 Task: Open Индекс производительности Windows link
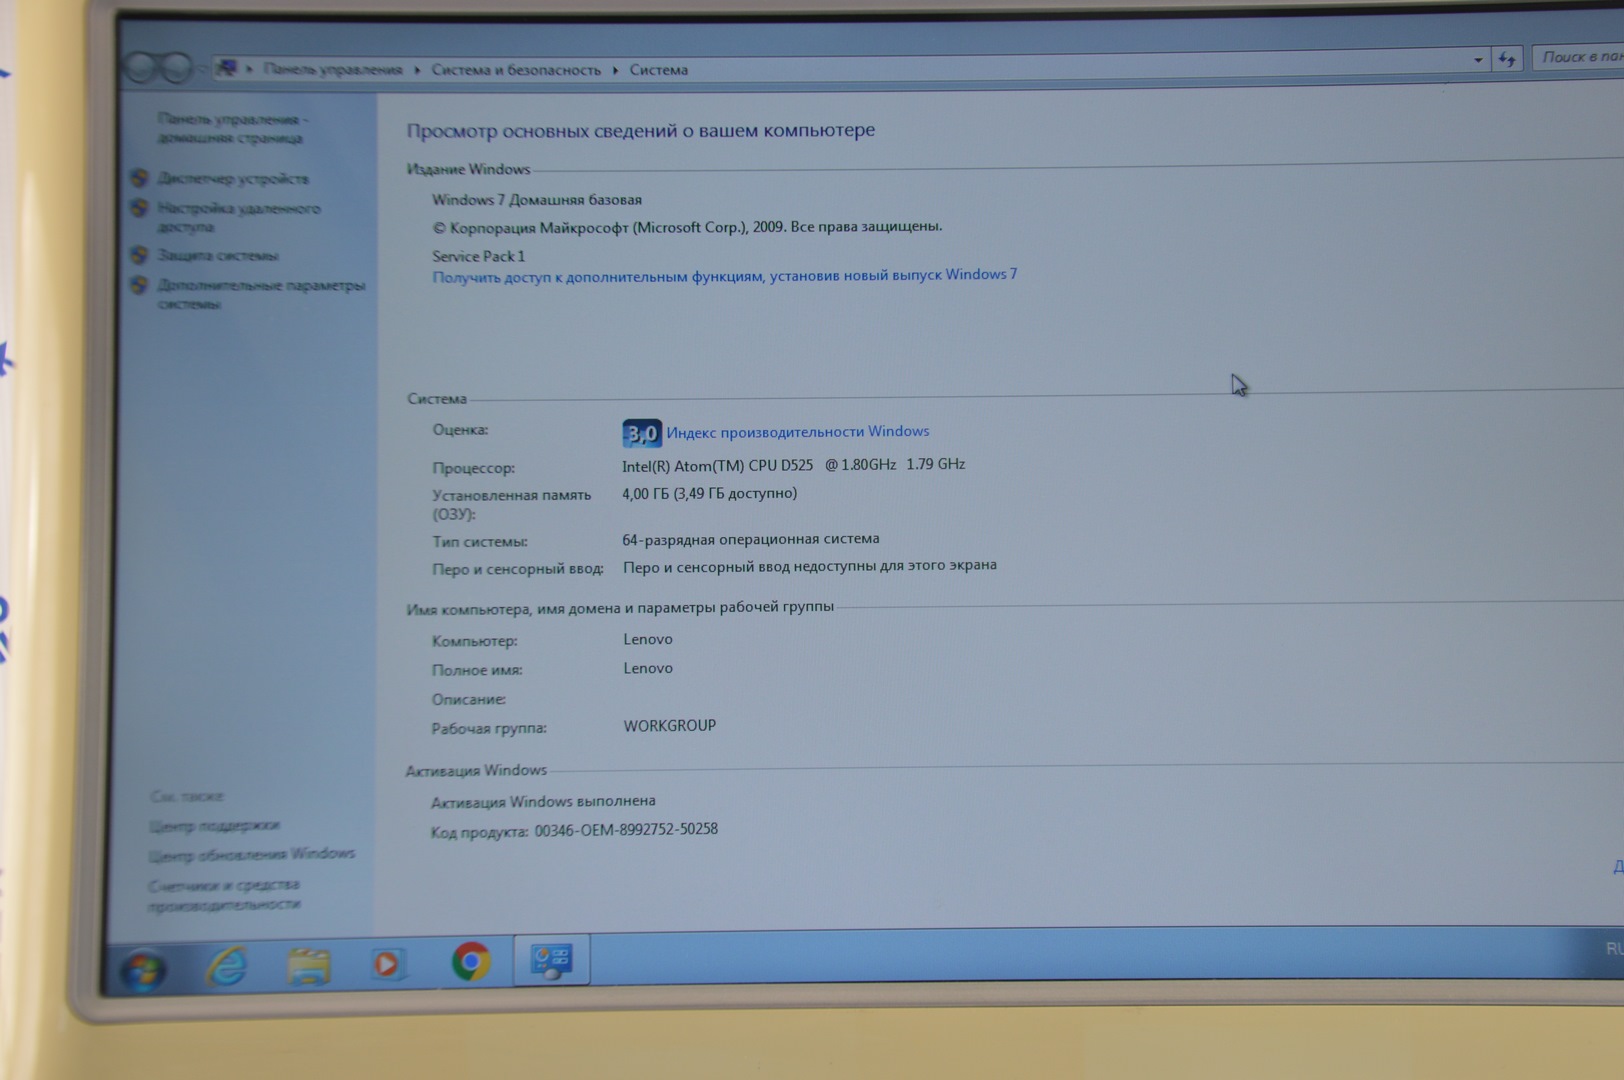tap(797, 432)
